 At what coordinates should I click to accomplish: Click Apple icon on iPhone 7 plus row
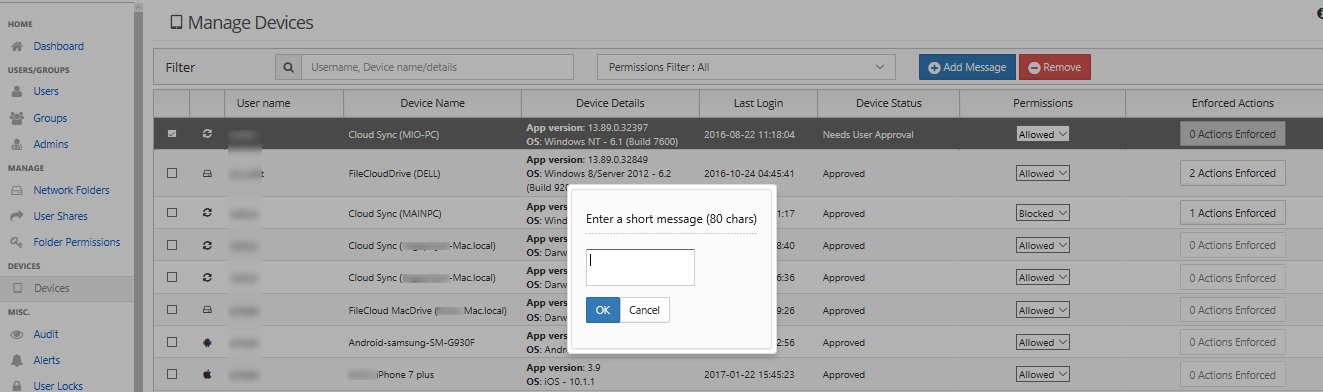pos(207,374)
